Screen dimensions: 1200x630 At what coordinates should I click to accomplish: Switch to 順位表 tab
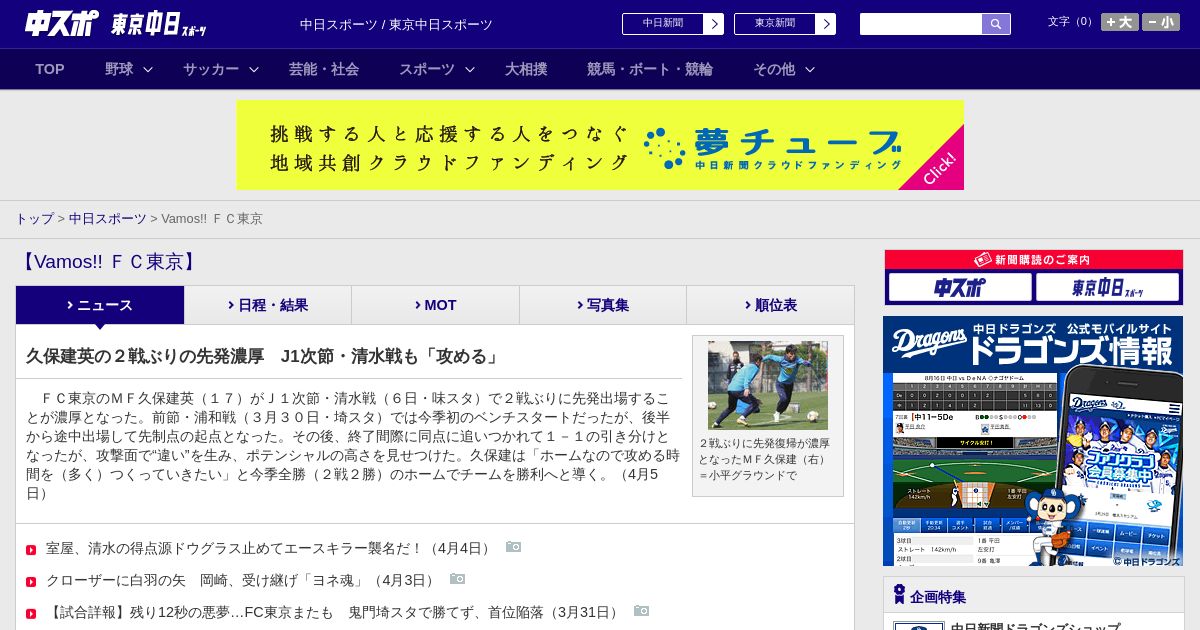pyautogui.click(x=770, y=305)
